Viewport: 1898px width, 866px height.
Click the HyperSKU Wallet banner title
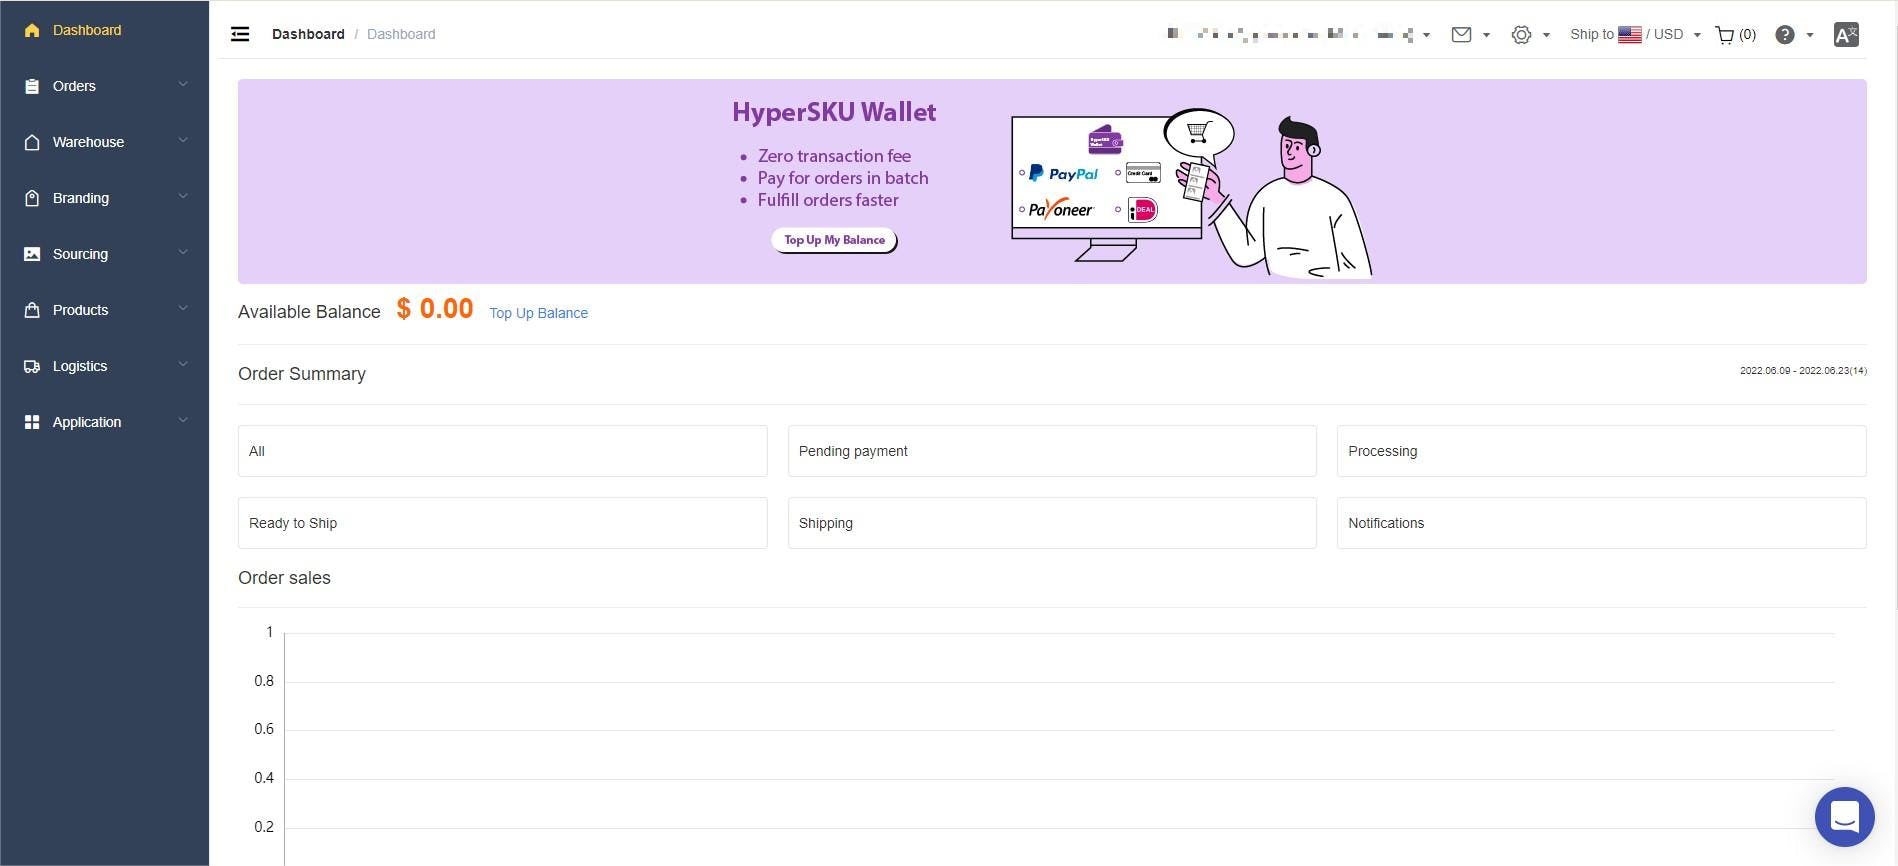point(834,112)
